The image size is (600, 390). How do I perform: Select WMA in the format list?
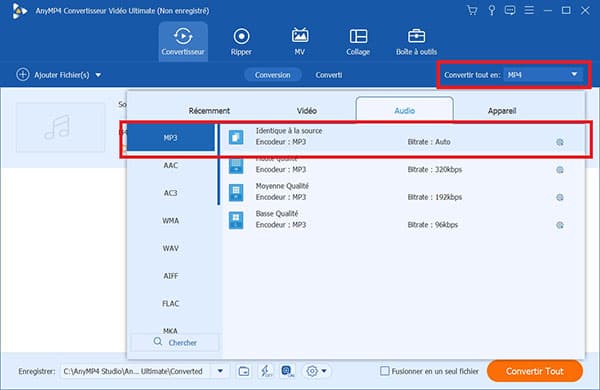(x=170, y=220)
